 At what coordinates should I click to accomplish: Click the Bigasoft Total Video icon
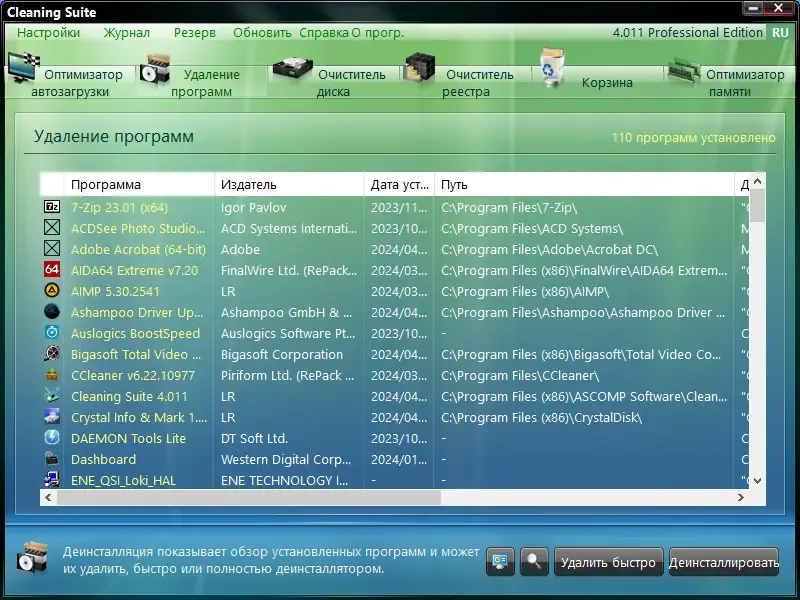52,354
